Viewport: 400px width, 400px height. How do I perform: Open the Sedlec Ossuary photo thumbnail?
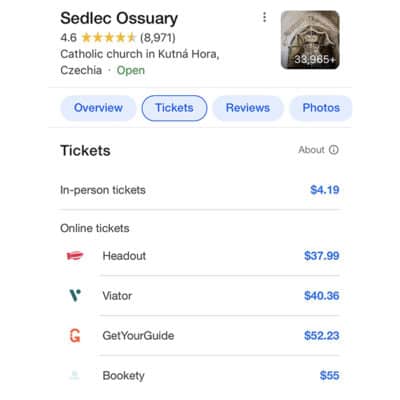[310, 40]
